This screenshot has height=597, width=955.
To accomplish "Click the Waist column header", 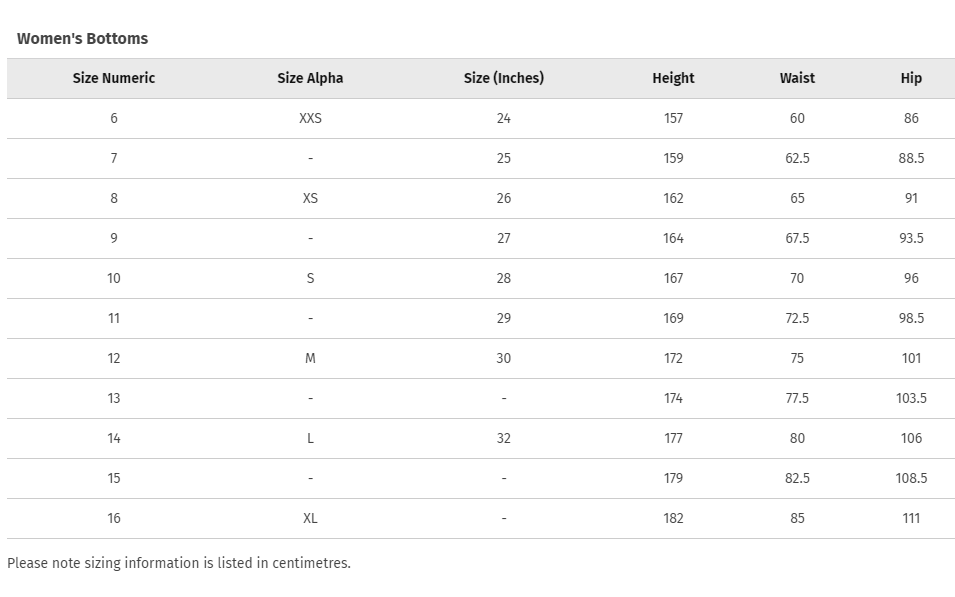I will [797, 78].
